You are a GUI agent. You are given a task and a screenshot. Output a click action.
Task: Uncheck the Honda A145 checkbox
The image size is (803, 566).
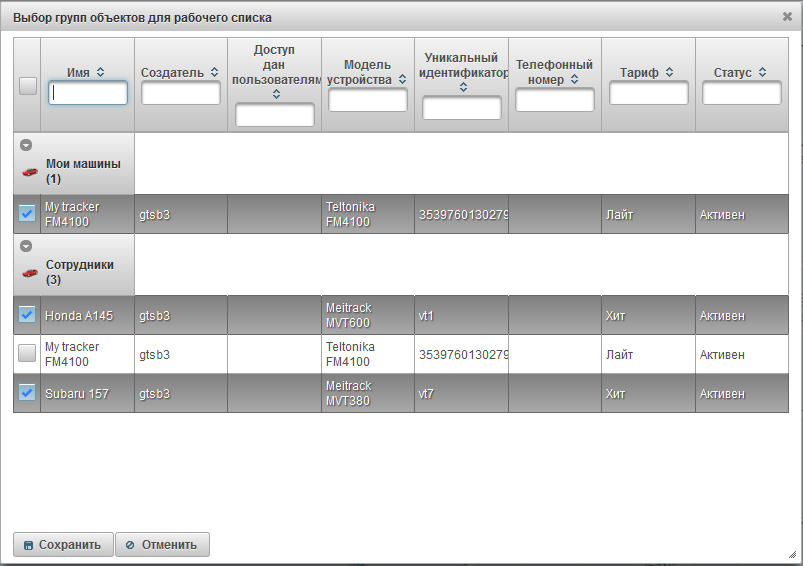27,315
